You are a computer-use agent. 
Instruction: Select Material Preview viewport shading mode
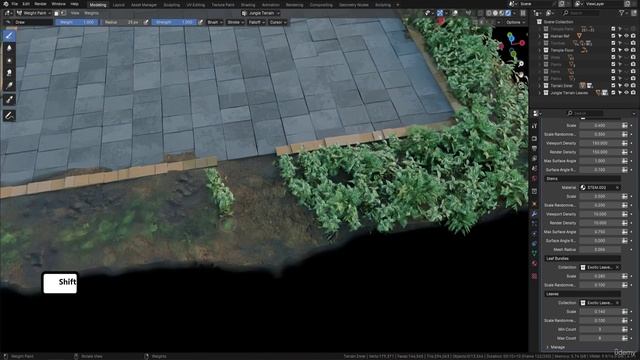pos(502,13)
